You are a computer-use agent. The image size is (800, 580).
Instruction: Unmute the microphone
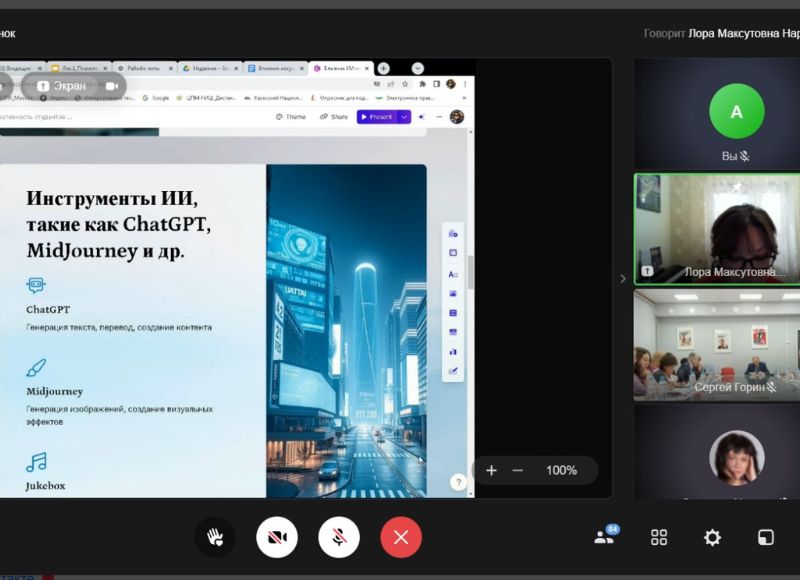point(339,537)
